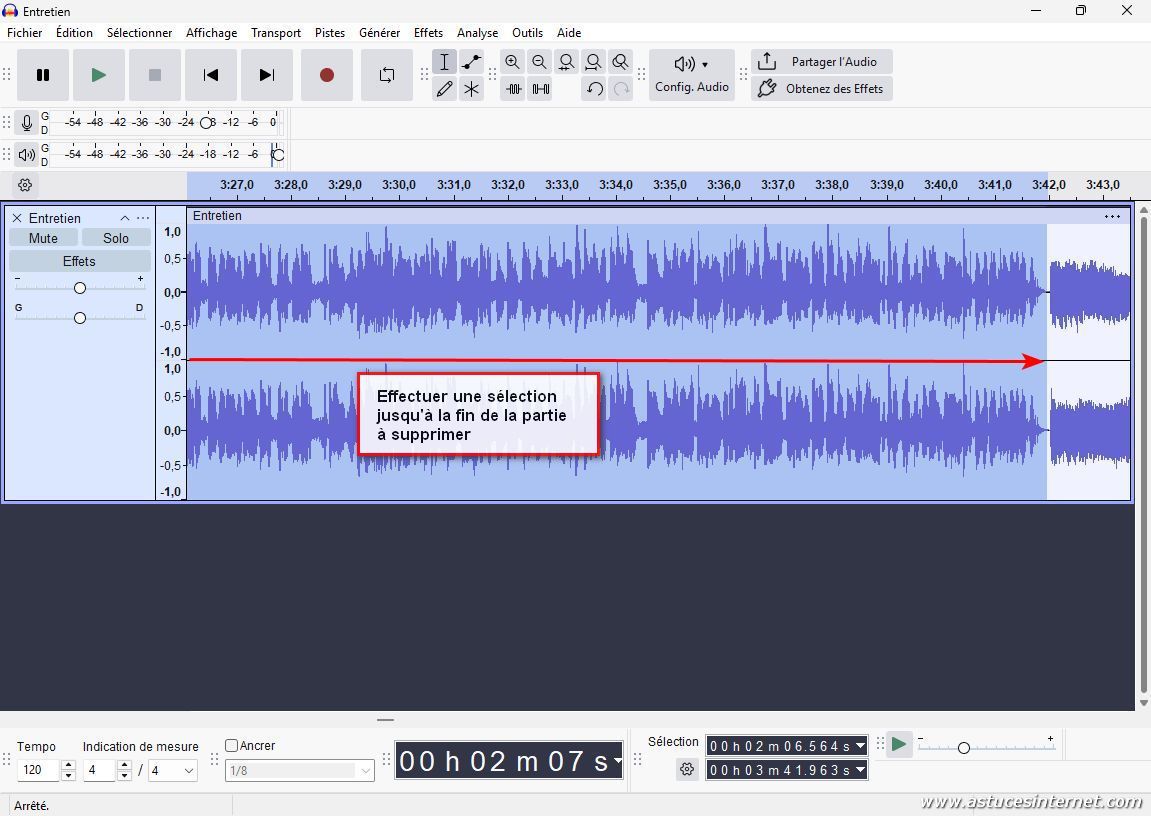Viewport: 1151px width, 816px height.
Task: Click the Obtenez des Effets button
Action: pyautogui.click(x=821, y=89)
